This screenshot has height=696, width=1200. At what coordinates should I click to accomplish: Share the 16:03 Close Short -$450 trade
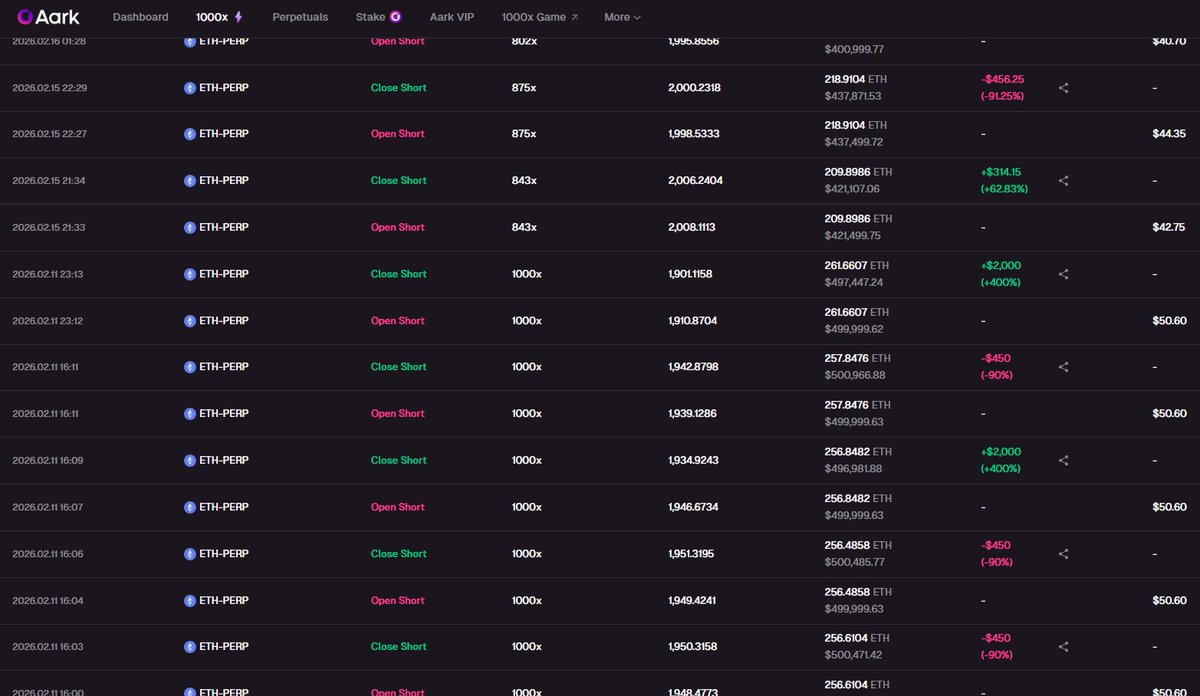click(1064, 647)
